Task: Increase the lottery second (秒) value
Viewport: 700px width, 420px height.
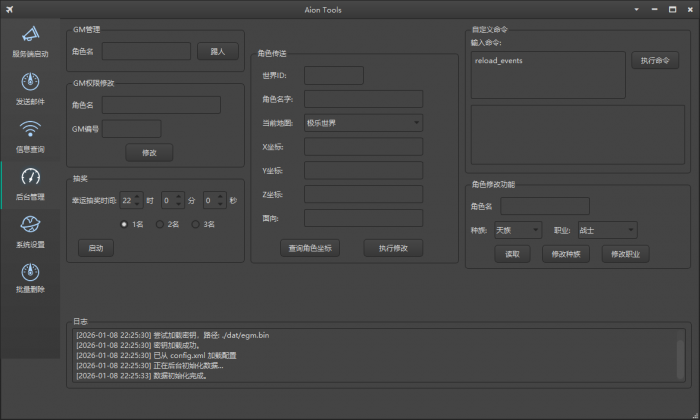Action: (221, 196)
